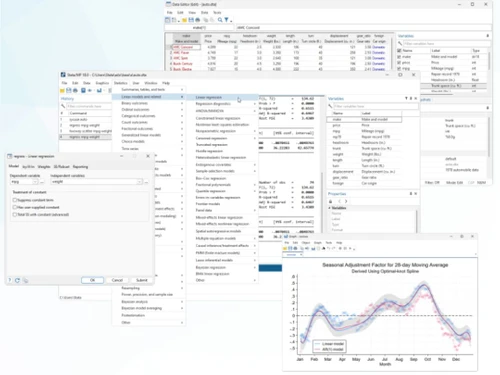The width and height of the screenshot is (500, 375).
Task: Enable Total SS with constant (advanced) checkbox
Action: tap(15, 215)
